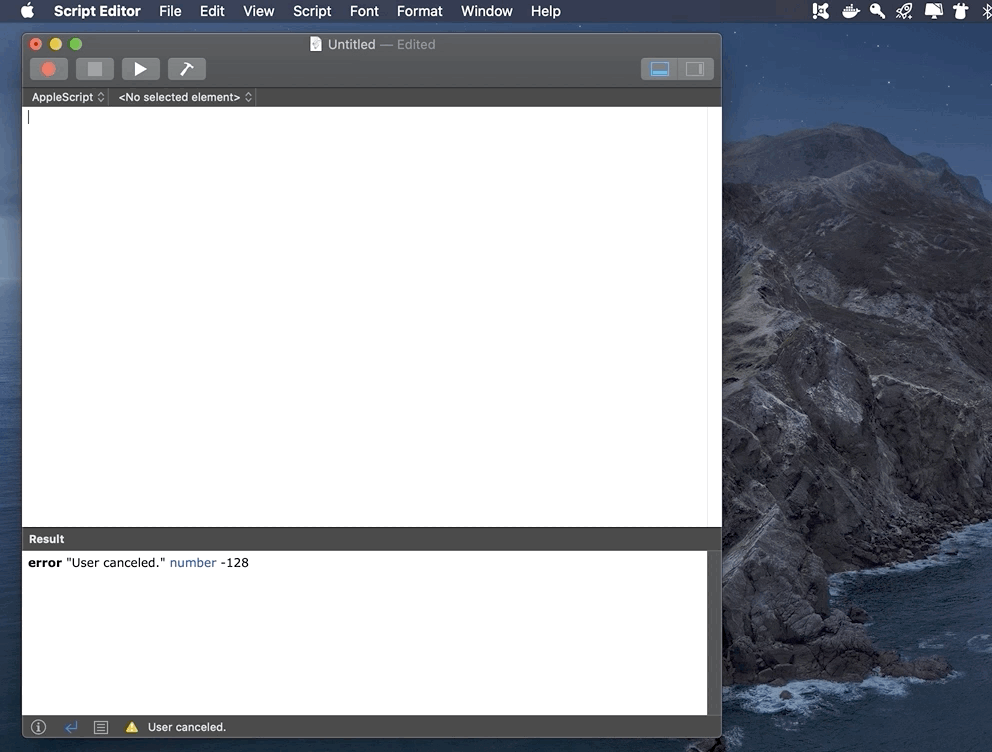Viewport: 992px width, 752px height.
Task: Run the script with the Play button
Action: point(140,68)
